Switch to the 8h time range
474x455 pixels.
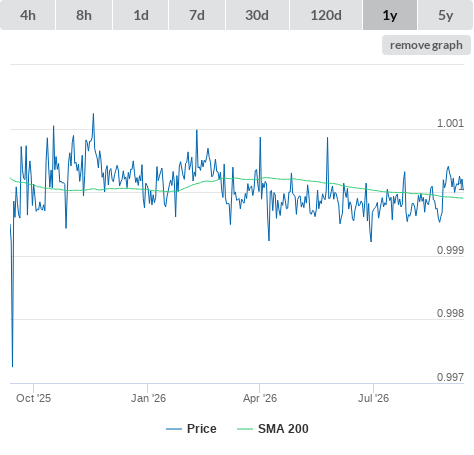[x=84, y=15]
